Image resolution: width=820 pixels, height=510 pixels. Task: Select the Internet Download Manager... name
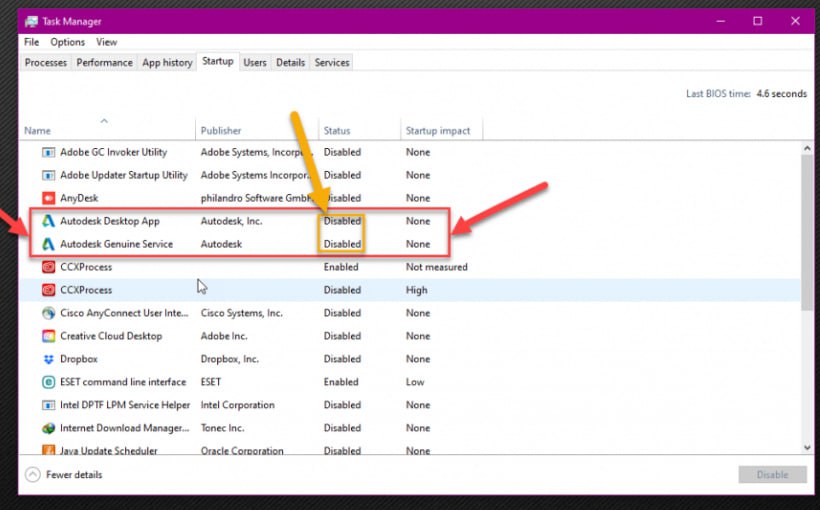coord(124,428)
